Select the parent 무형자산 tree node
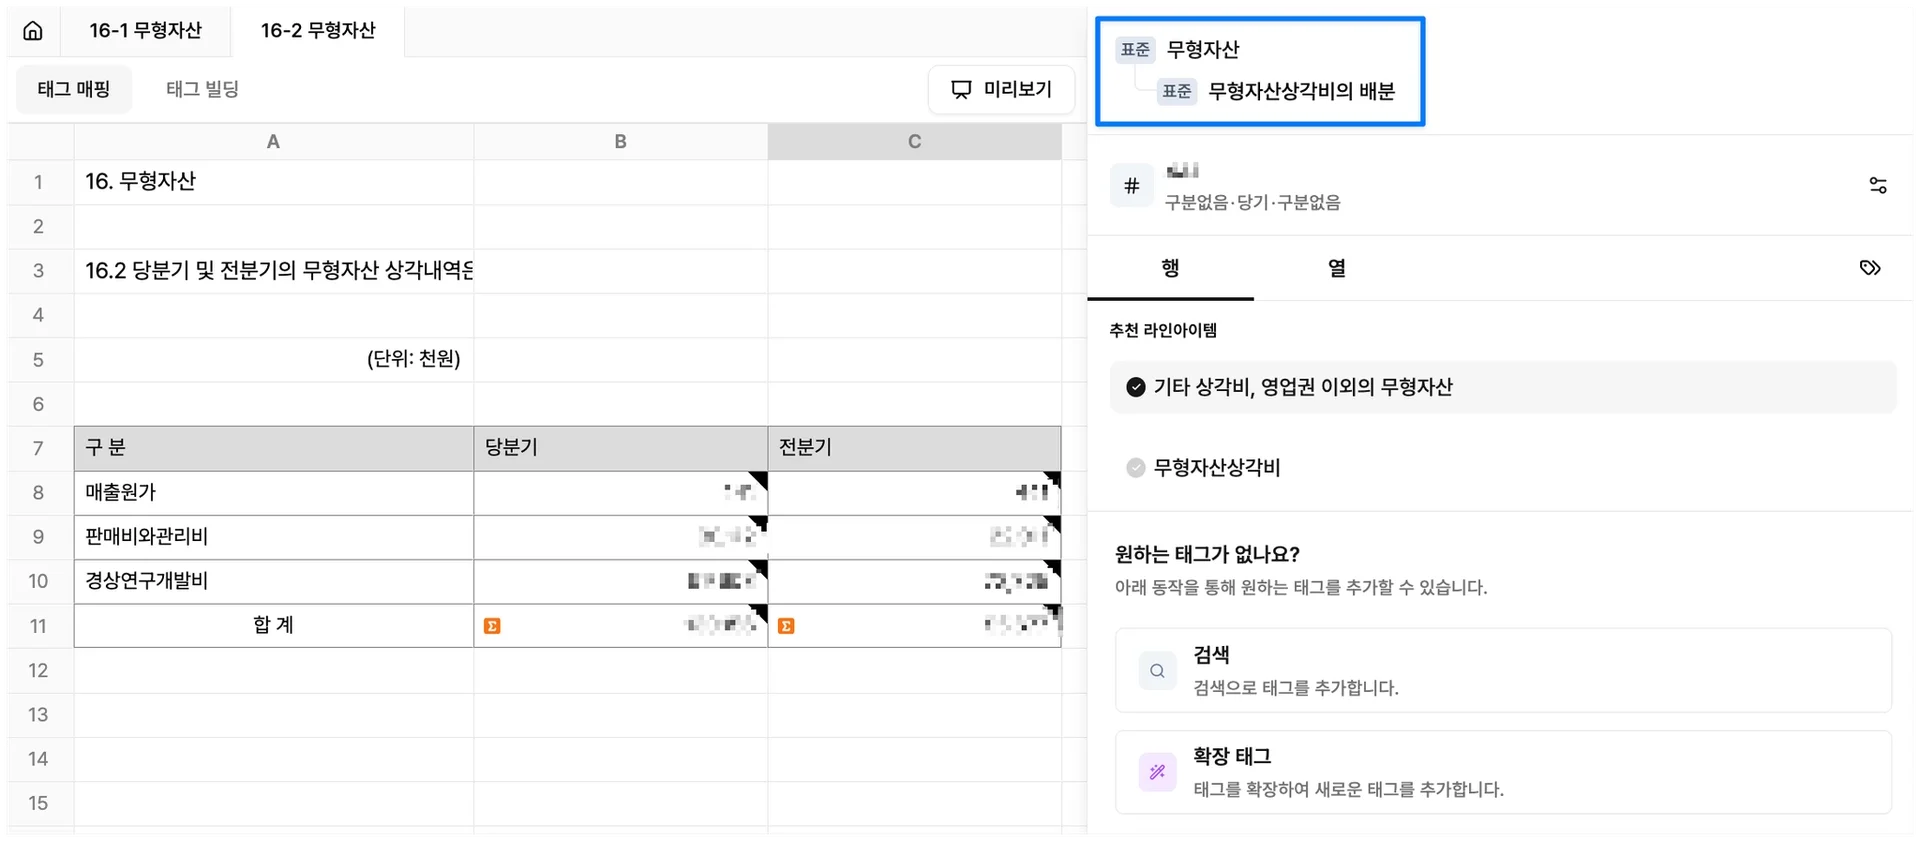Image resolution: width=1920 pixels, height=841 pixels. pyautogui.click(x=1203, y=49)
